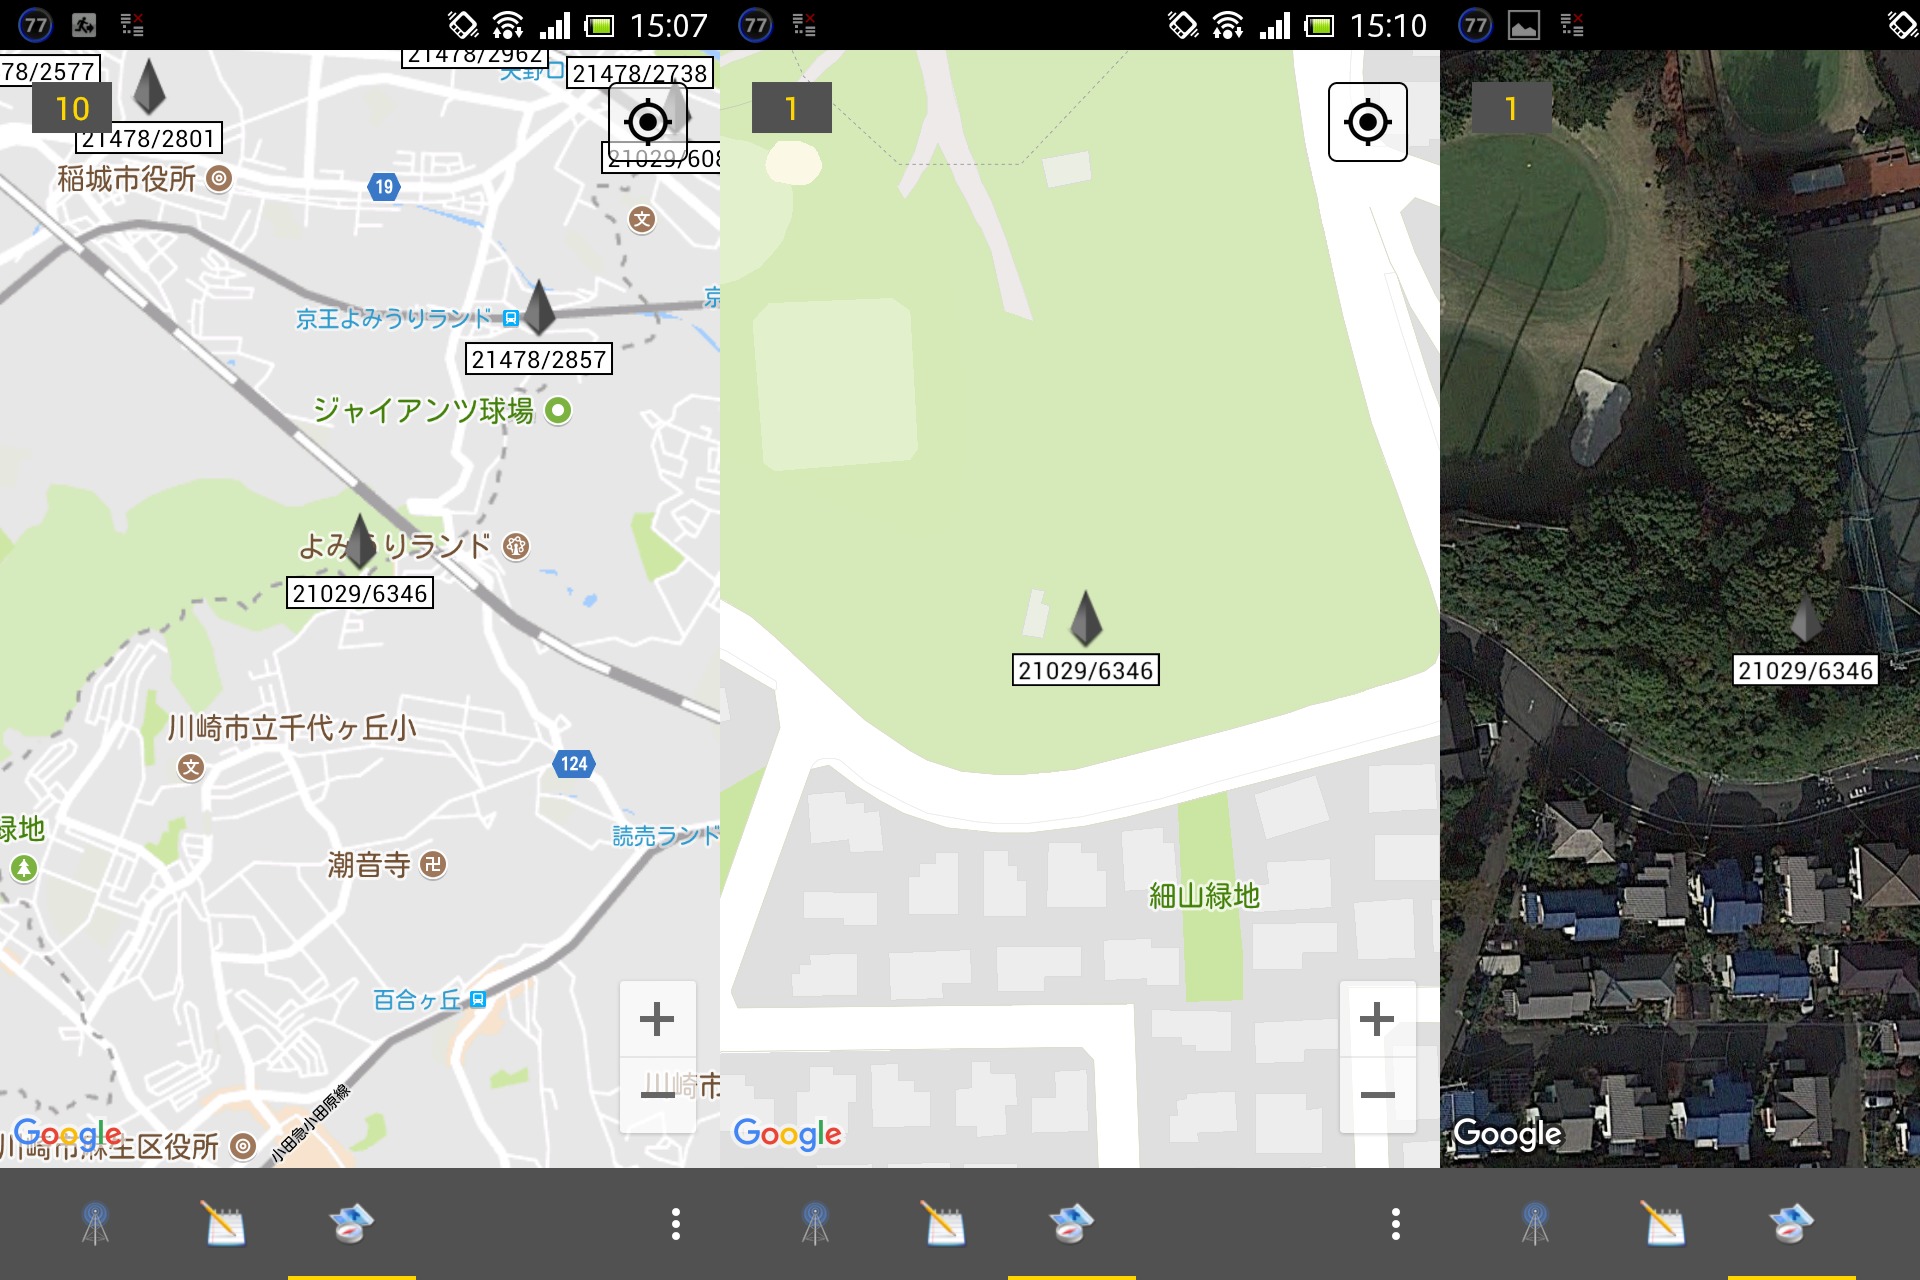Image resolution: width=1920 pixels, height=1280 pixels.
Task: Select map compass tab in middle screen
Action: coord(1071,1223)
